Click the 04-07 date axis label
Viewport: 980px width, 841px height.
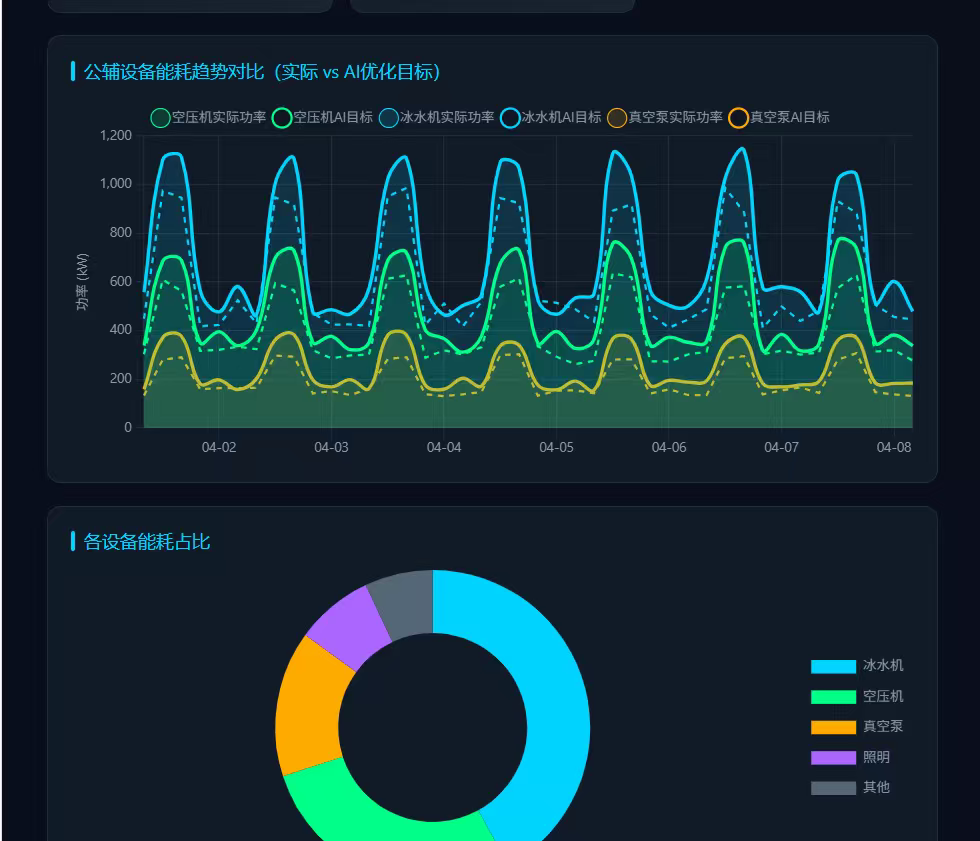[x=781, y=447]
